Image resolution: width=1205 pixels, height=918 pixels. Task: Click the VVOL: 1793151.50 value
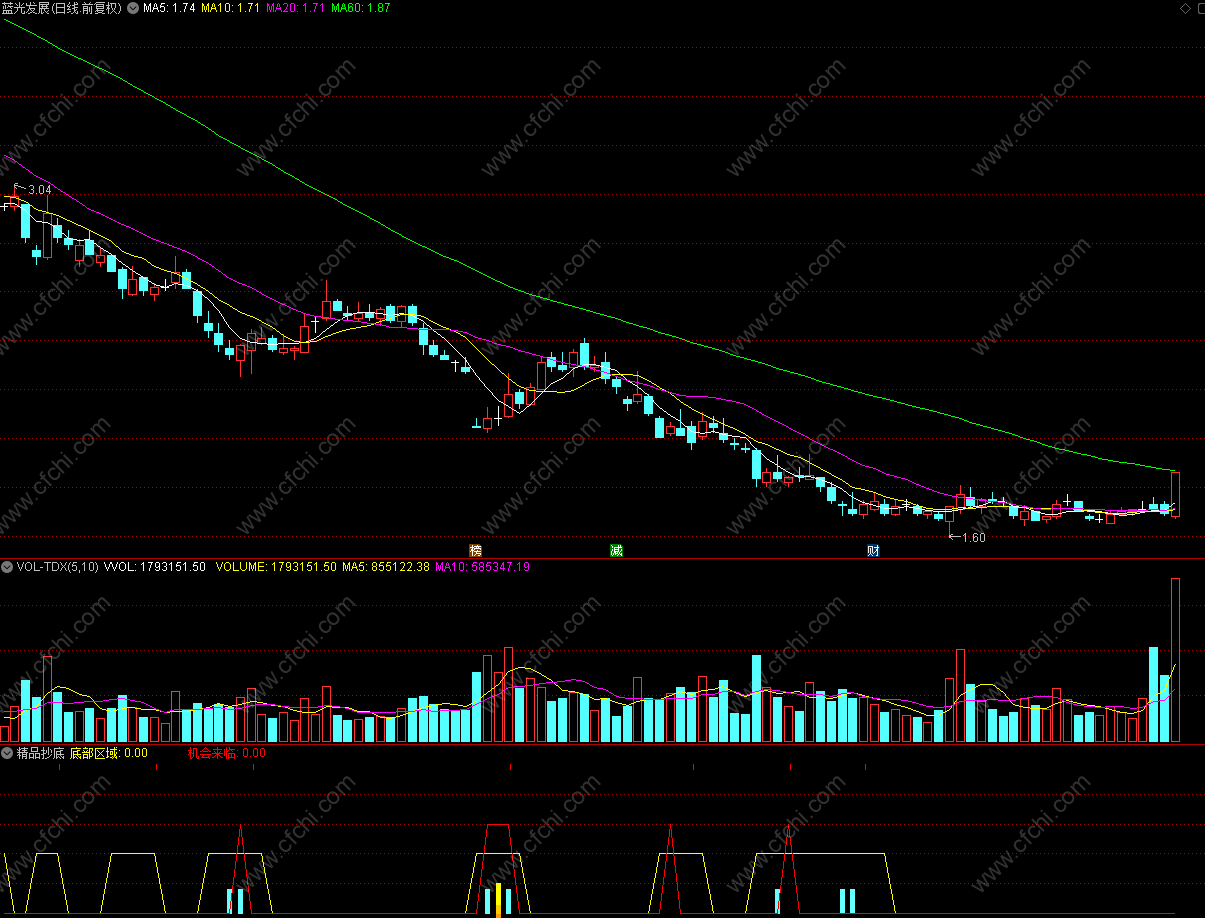tap(154, 567)
